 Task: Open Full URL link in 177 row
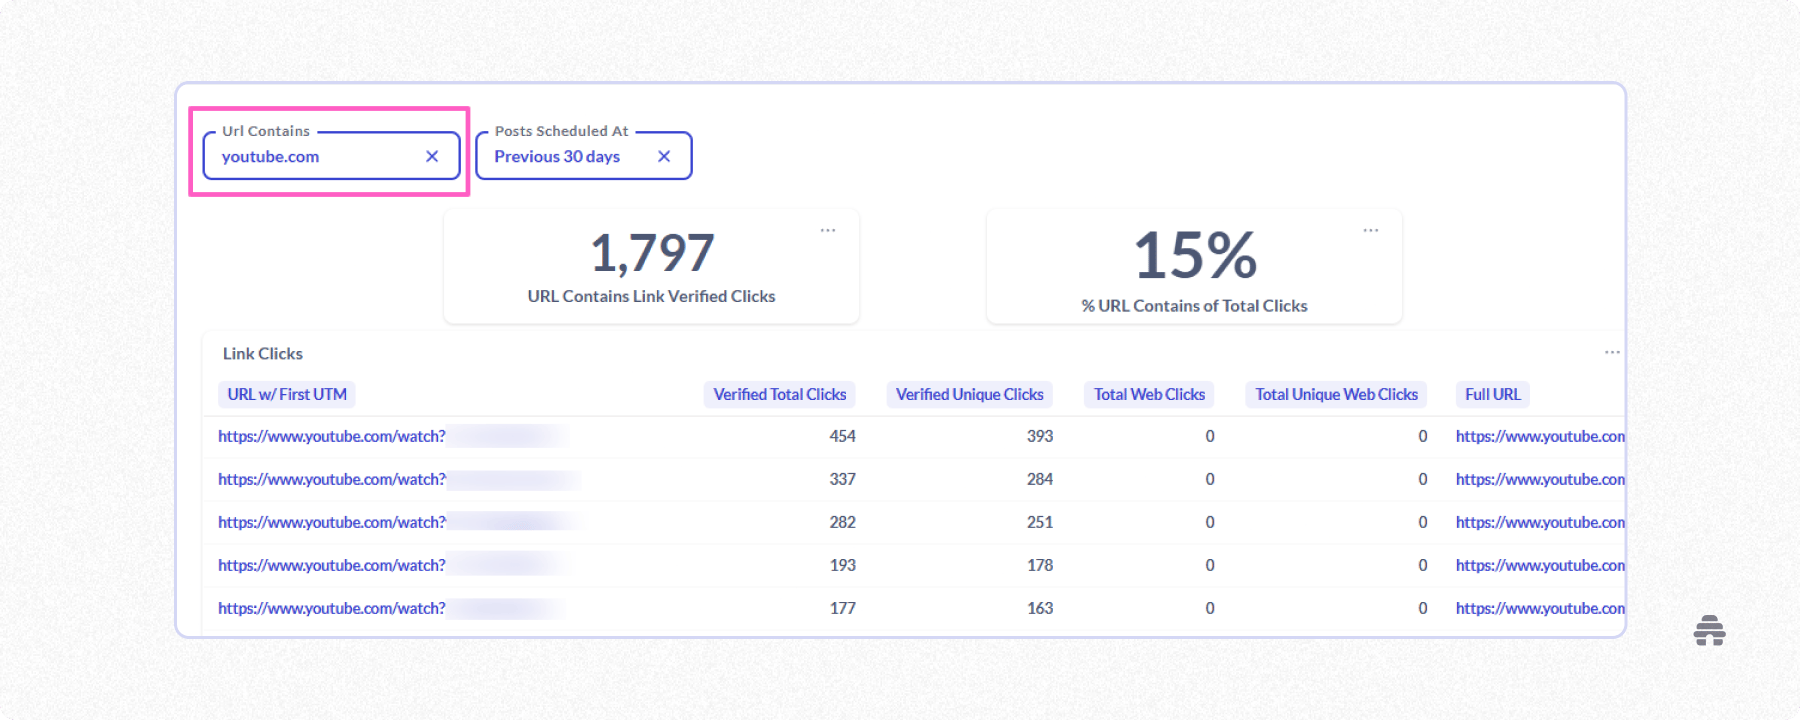click(1540, 608)
